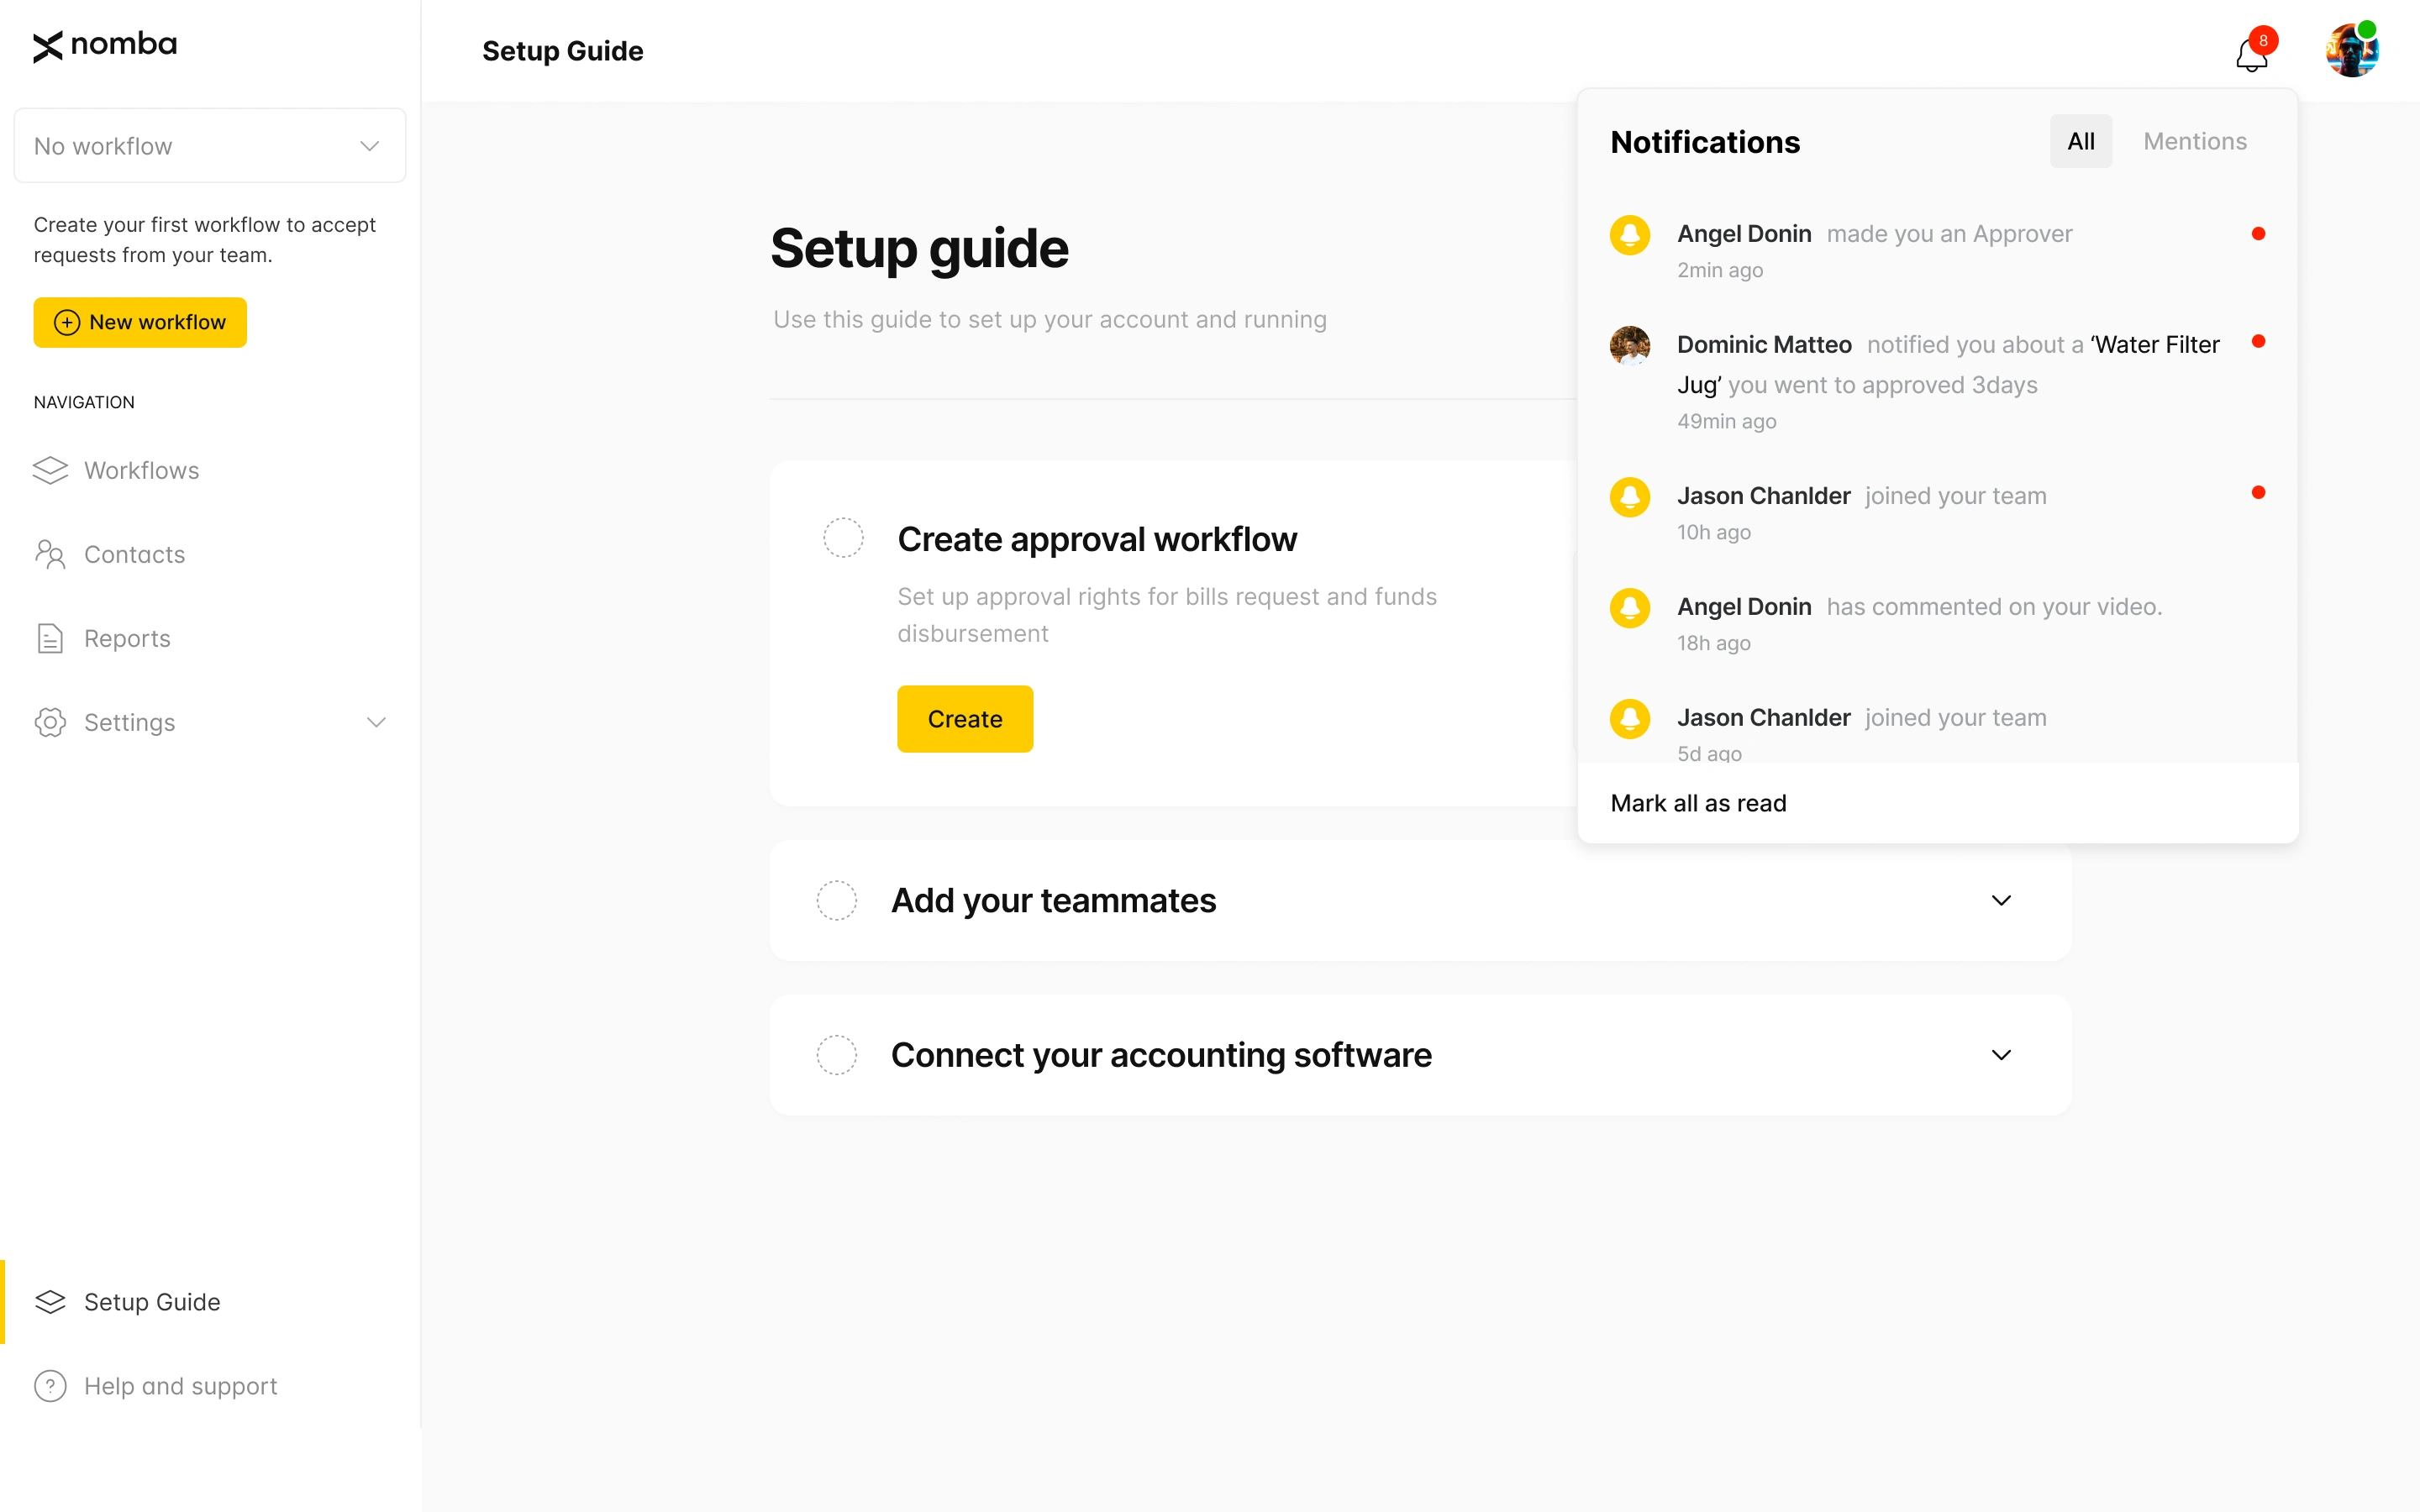Image resolution: width=2420 pixels, height=1512 pixels.
Task: Click Mark all as read
Action: (x=1698, y=802)
